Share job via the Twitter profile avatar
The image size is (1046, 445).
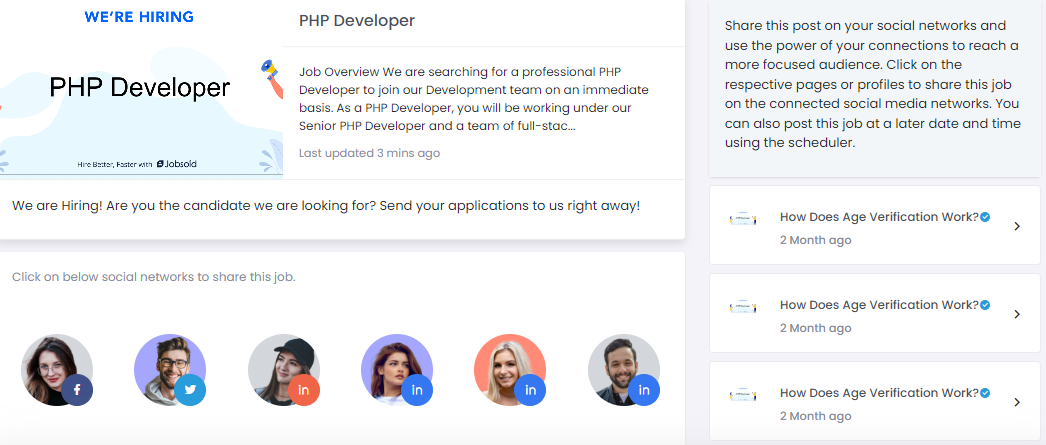(170, 370)
